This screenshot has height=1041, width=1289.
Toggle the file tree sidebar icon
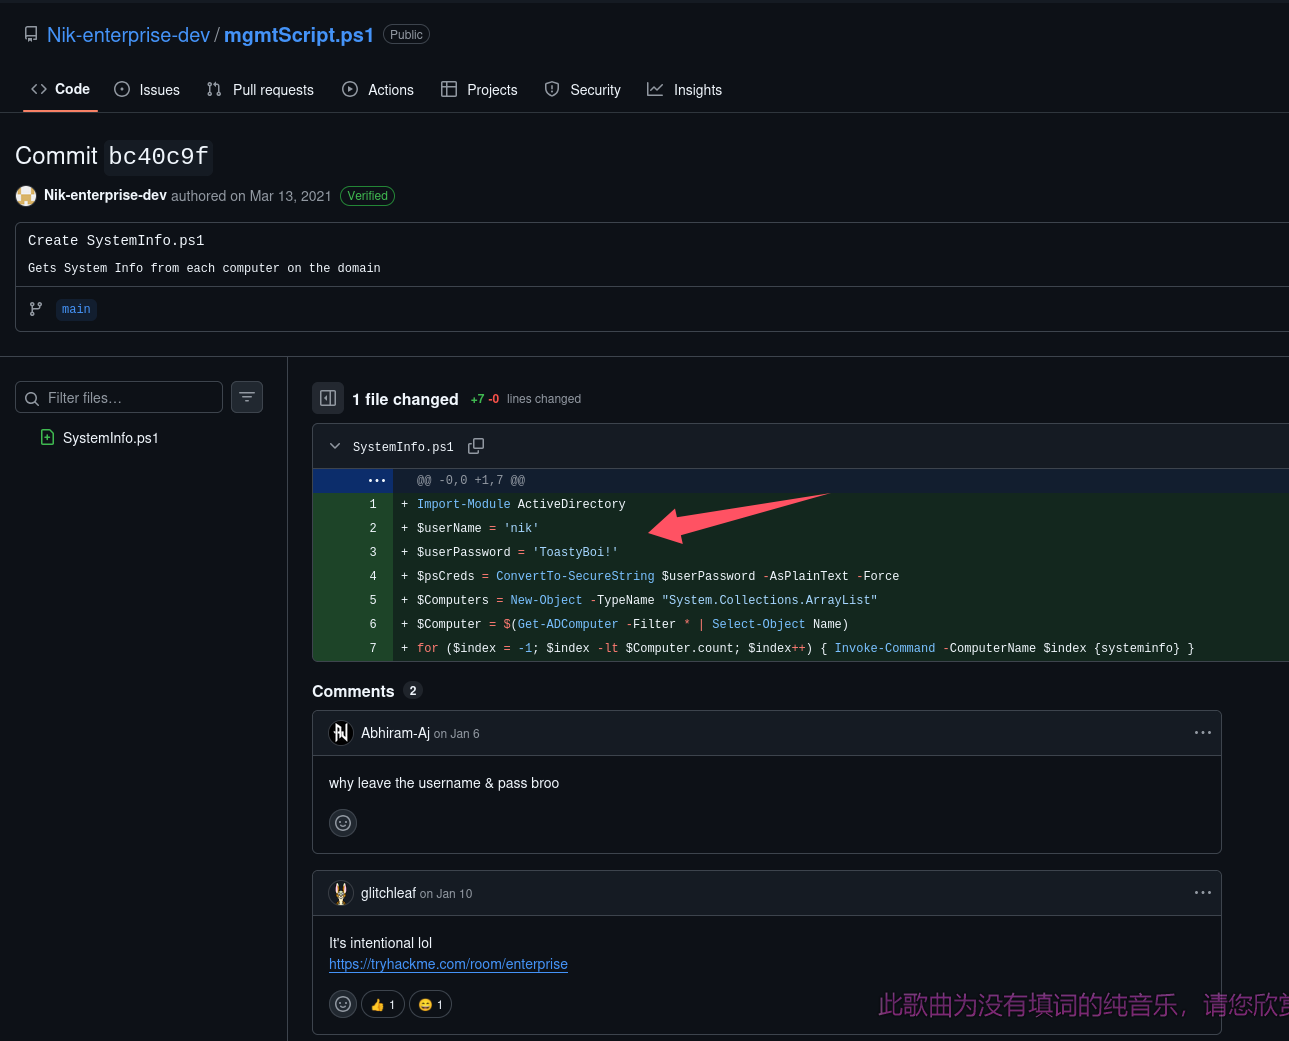pos(328,398)
